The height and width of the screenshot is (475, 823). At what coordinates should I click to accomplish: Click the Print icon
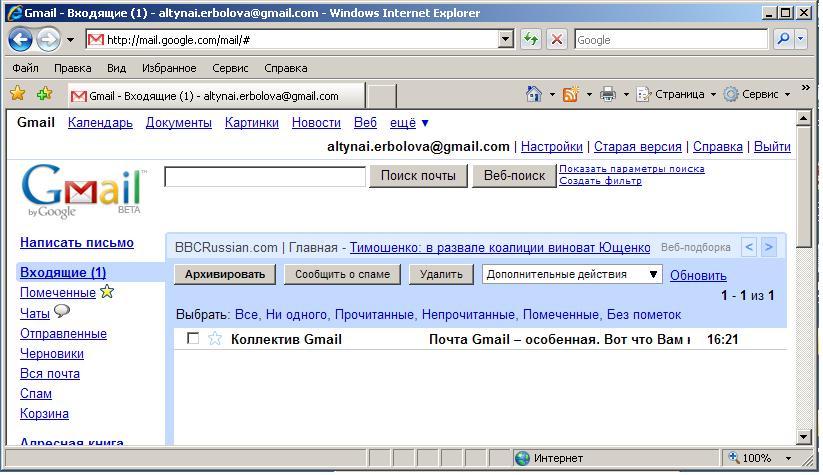[x=608, y=94]
